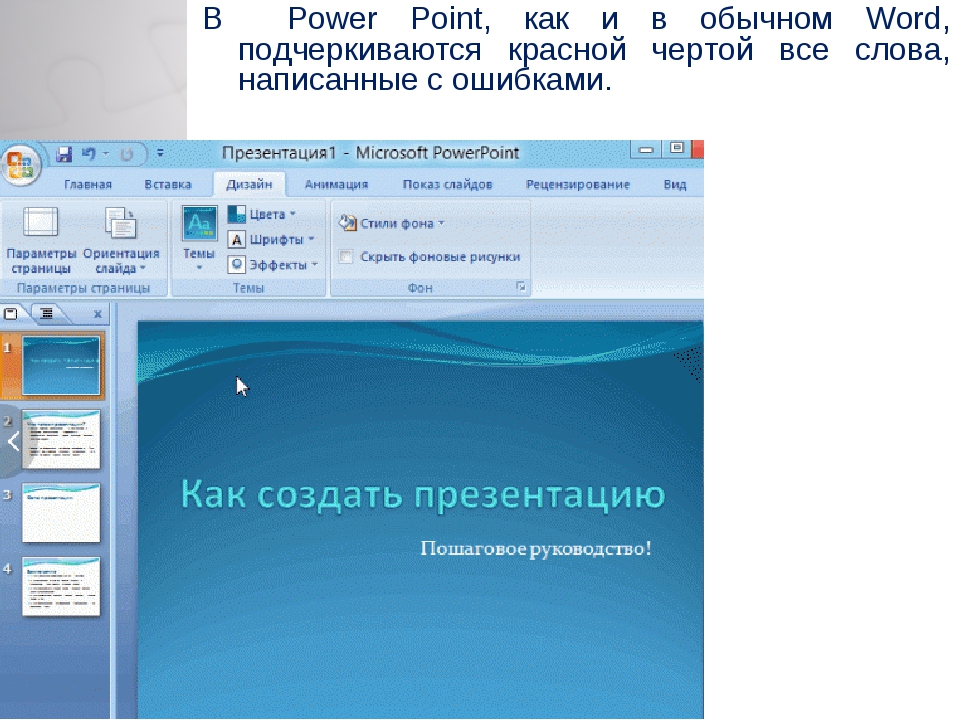This screenshot has height=720, width=960.
Task: Go to the Анимация tab
Action: tap(336, 184)
